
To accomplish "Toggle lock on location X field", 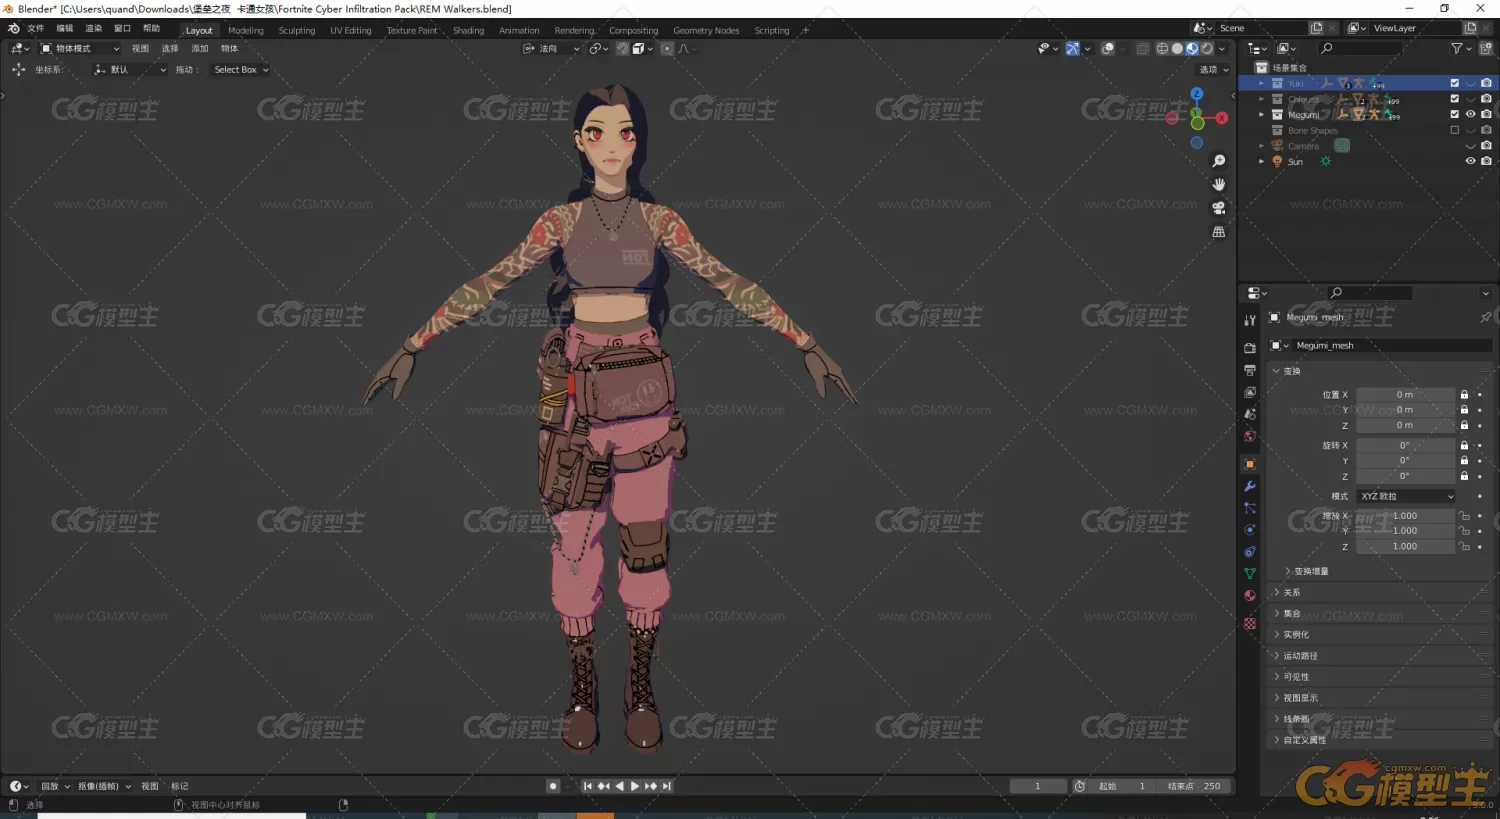I will click(x=1464, y=394).
